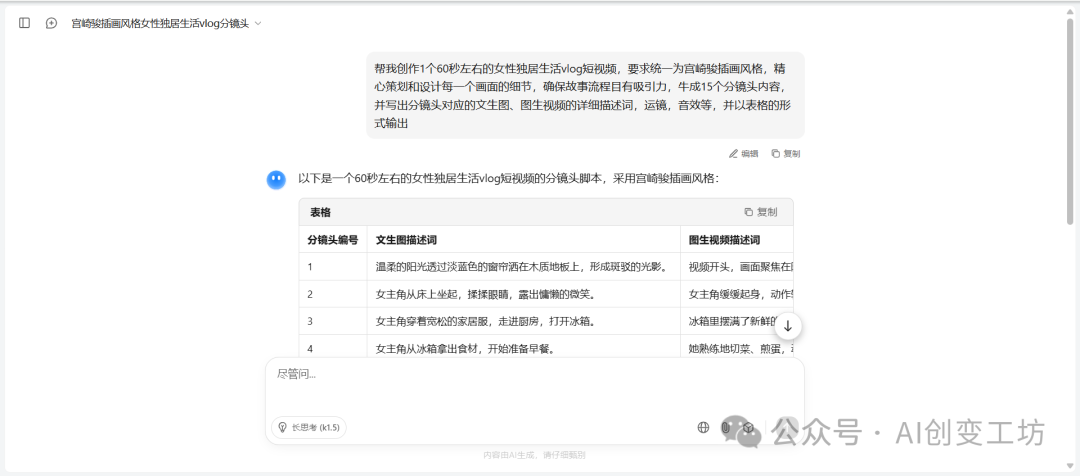Click the table cell with shot number 4

[x=333, y=348]
